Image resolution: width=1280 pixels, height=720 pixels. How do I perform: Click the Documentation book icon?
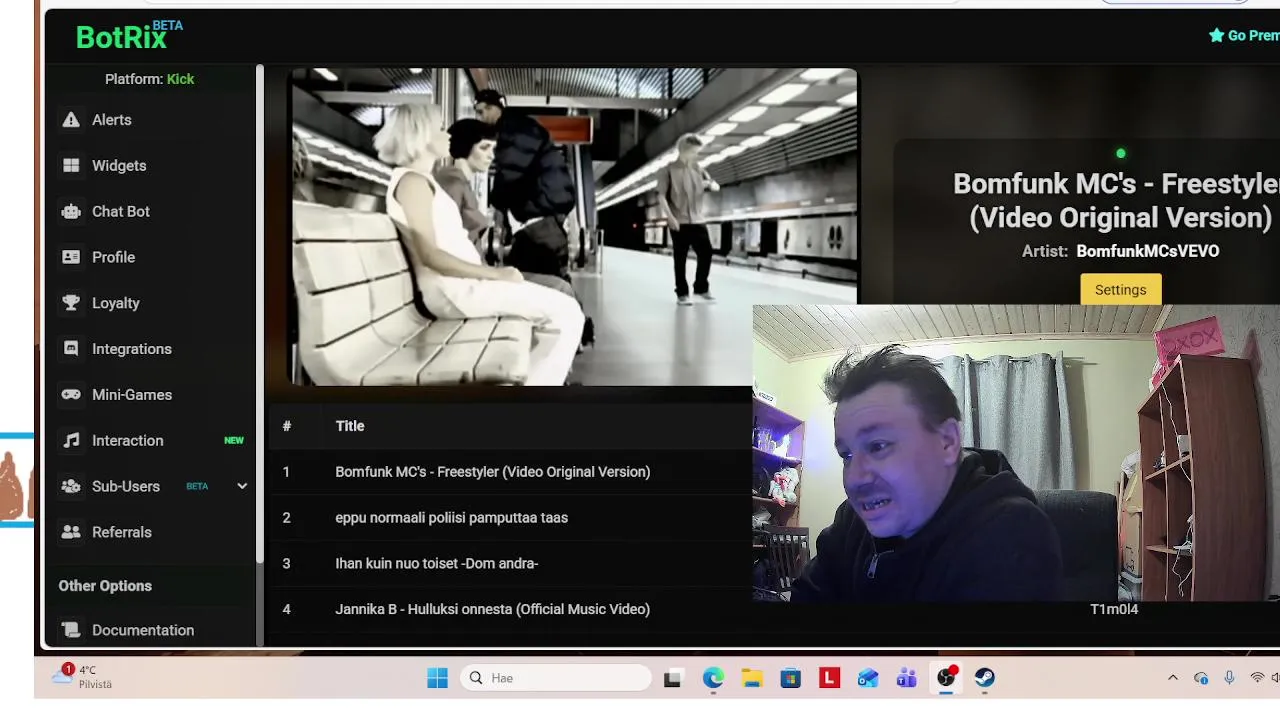[71, 630]
